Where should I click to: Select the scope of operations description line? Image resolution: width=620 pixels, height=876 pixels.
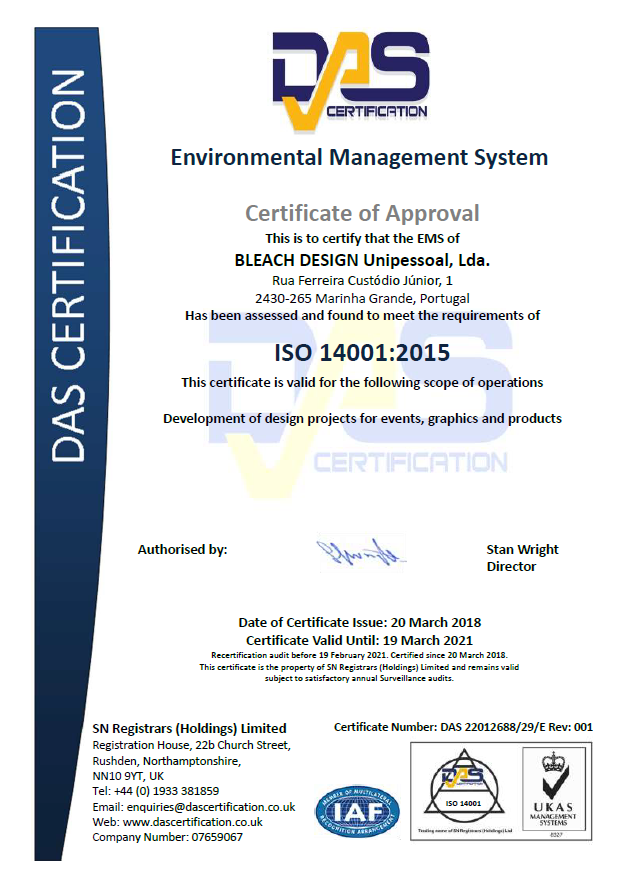tap(362, 418)
